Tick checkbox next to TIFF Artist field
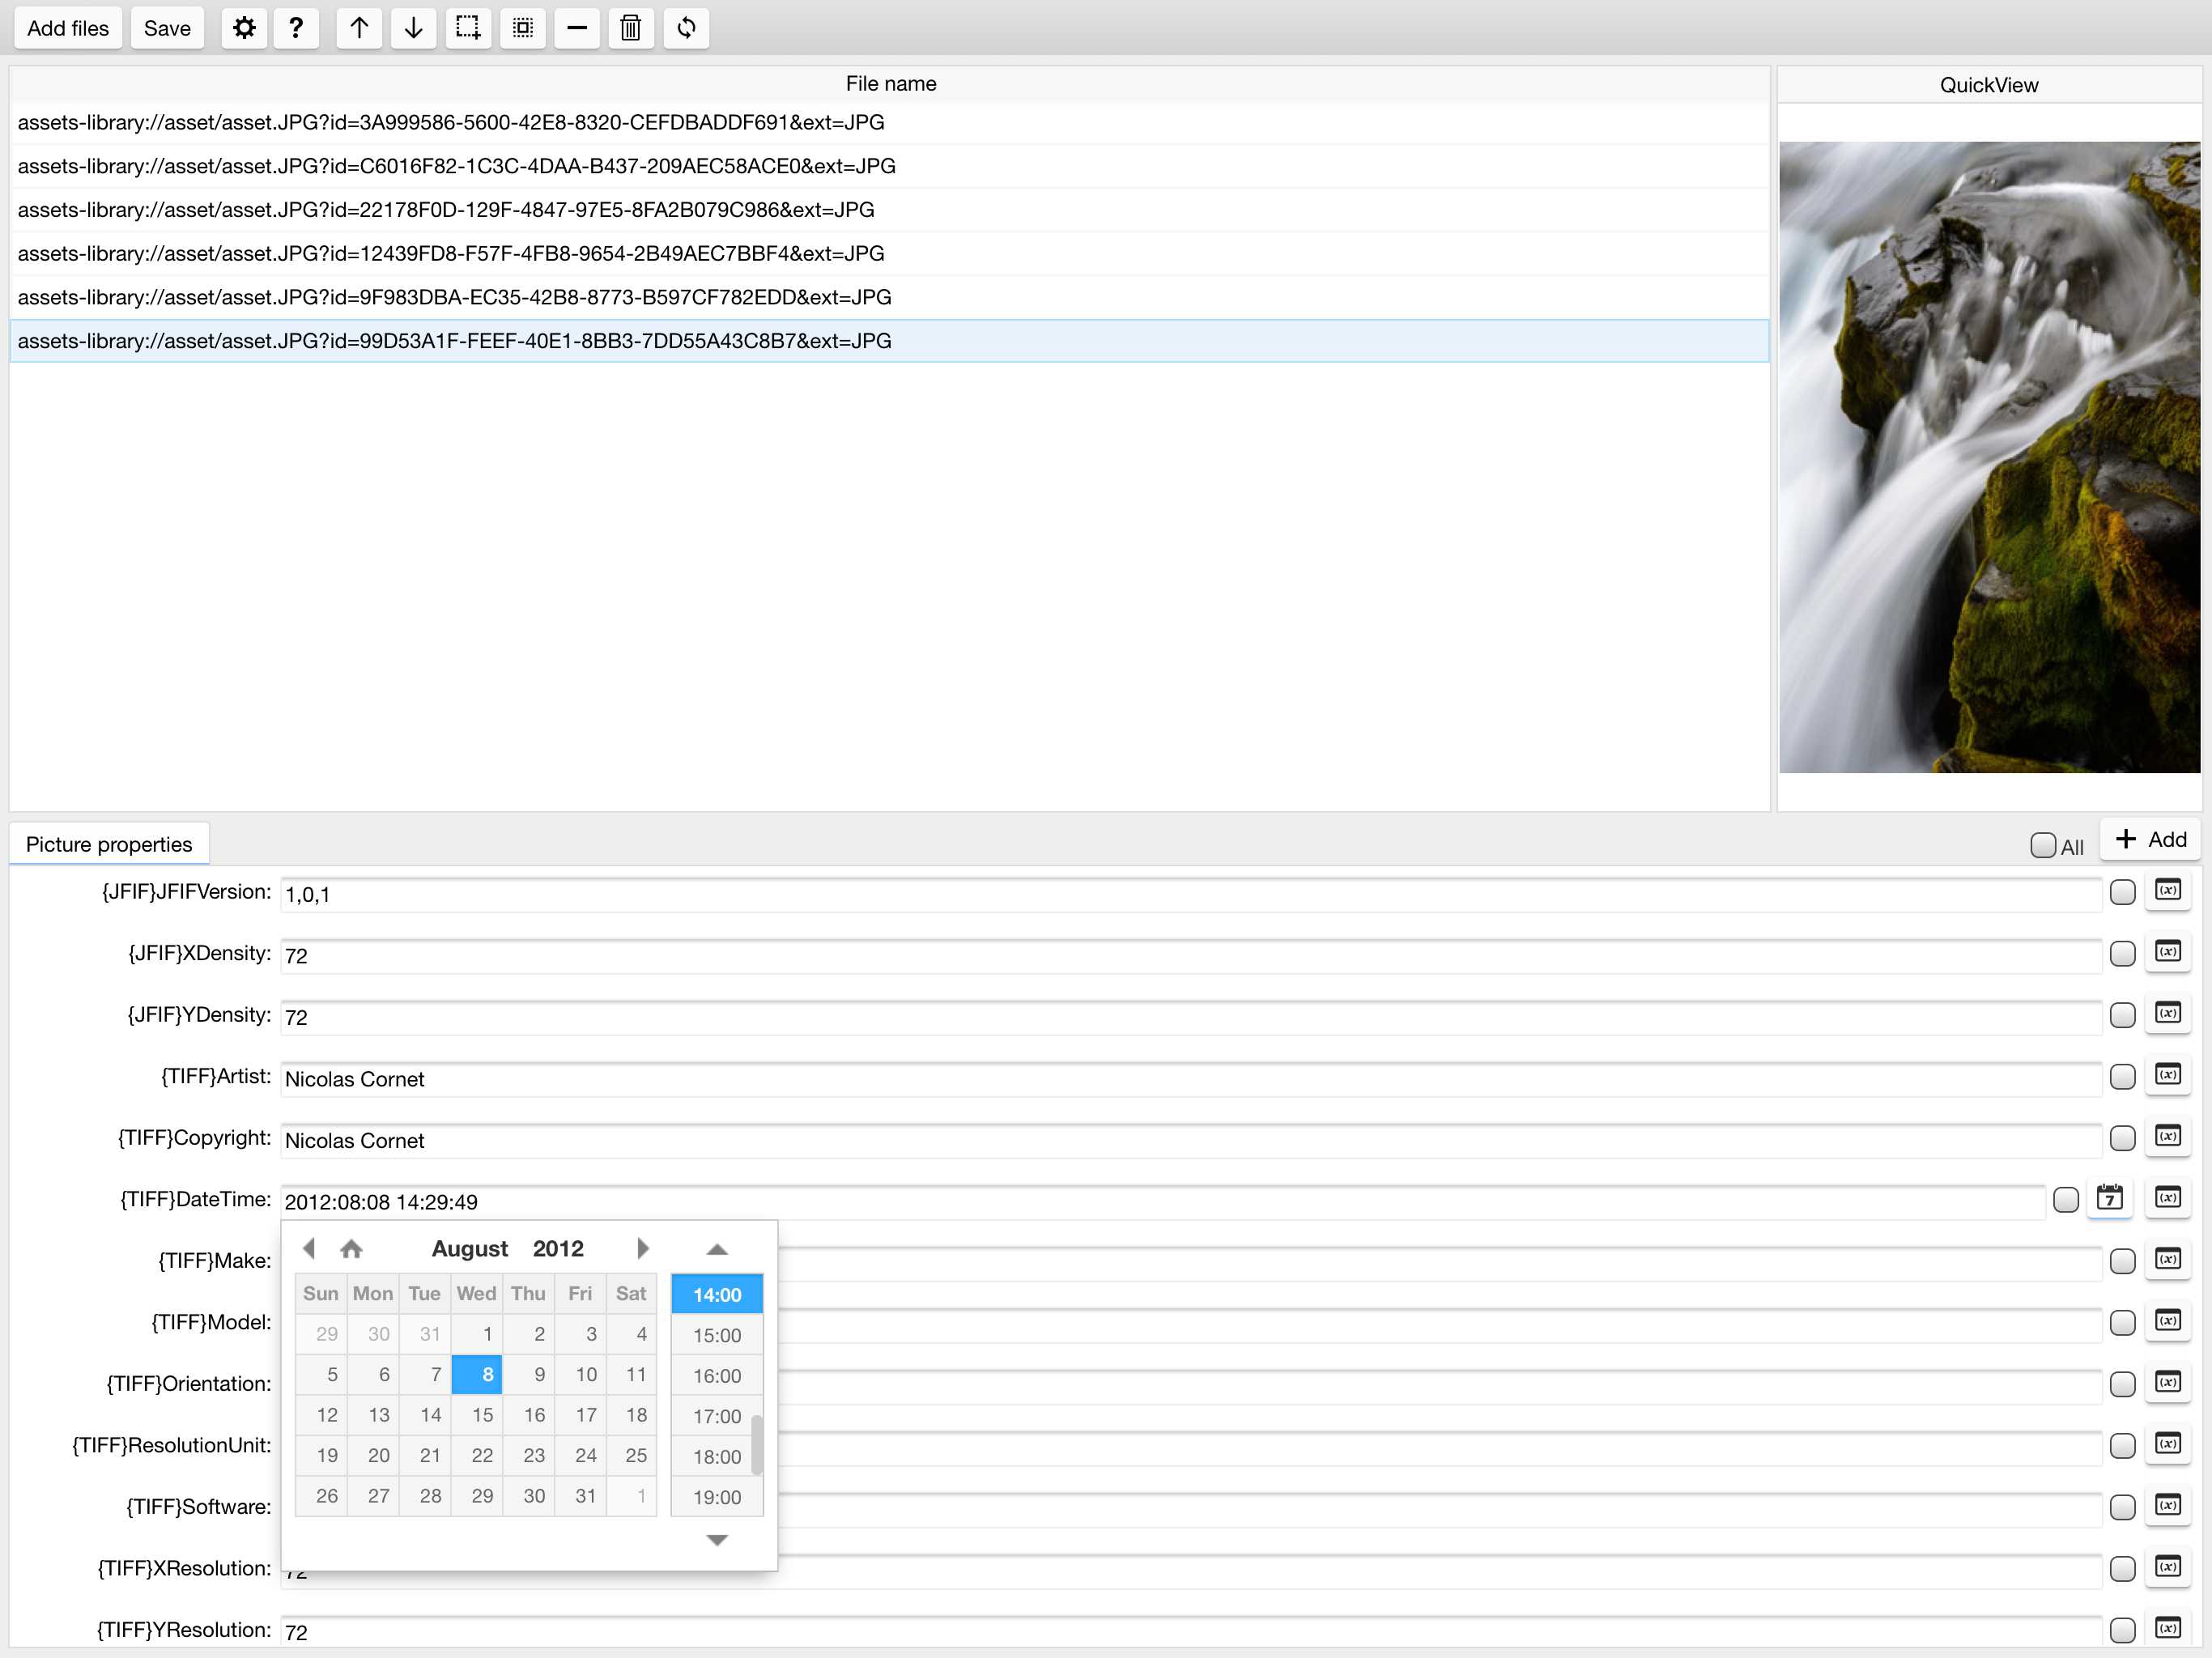Image resolution: width=2212 pixels, height=1658 pixels. coord(2122,1077)
